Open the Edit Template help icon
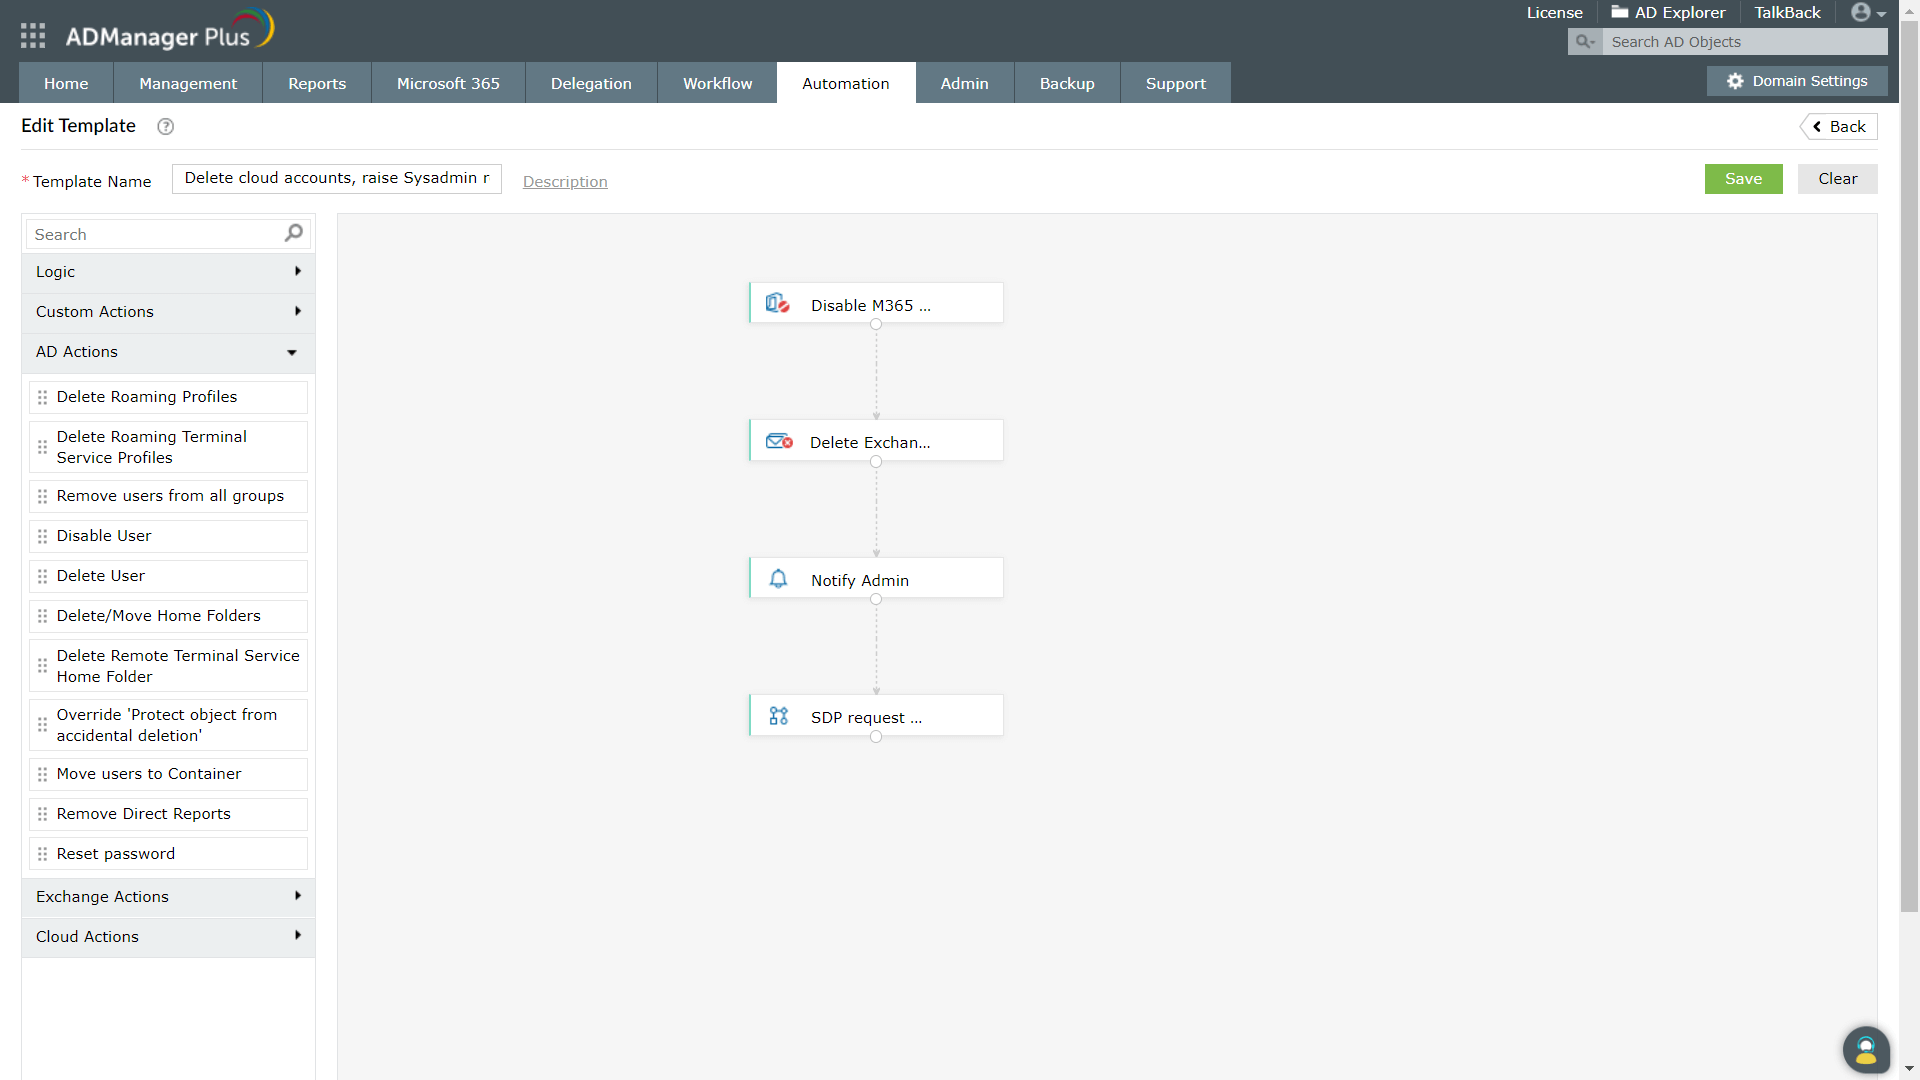Screen dimensions: 1920x1080 [x=166, y=127]
